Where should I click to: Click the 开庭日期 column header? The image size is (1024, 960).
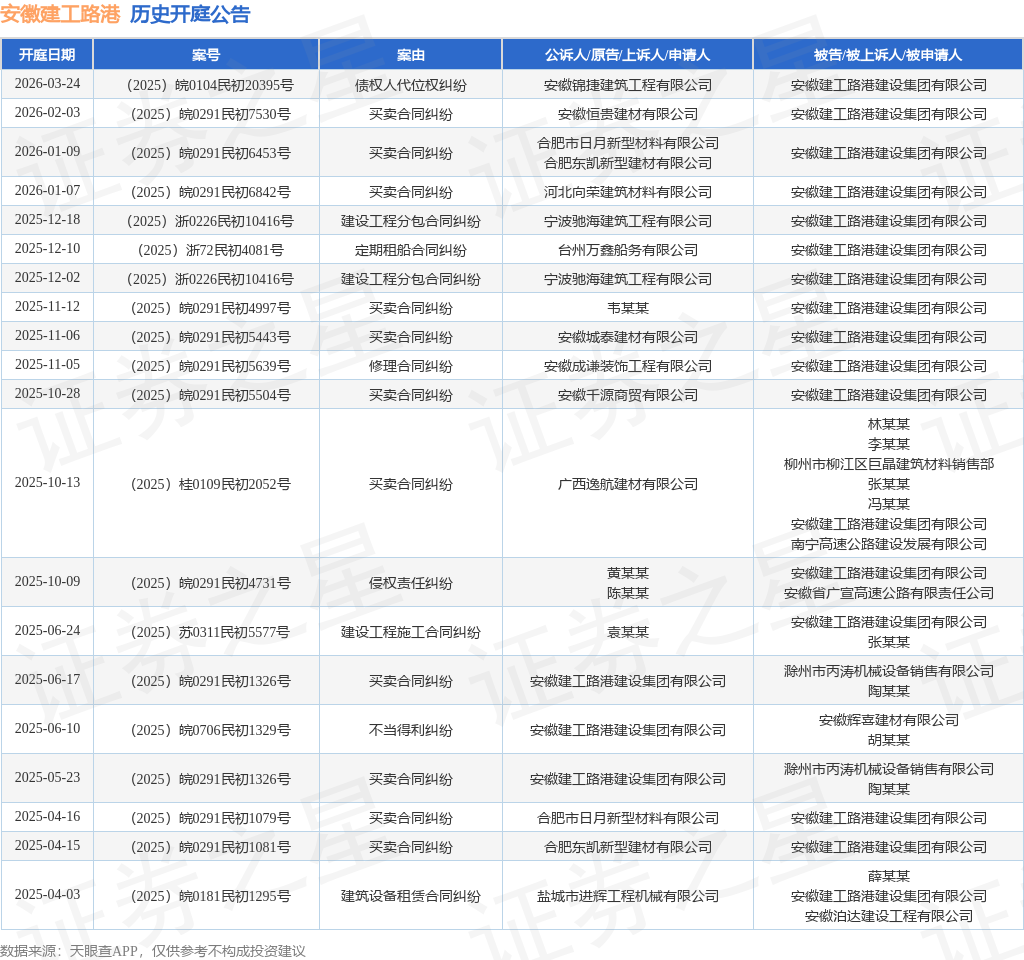click(47, 55)
